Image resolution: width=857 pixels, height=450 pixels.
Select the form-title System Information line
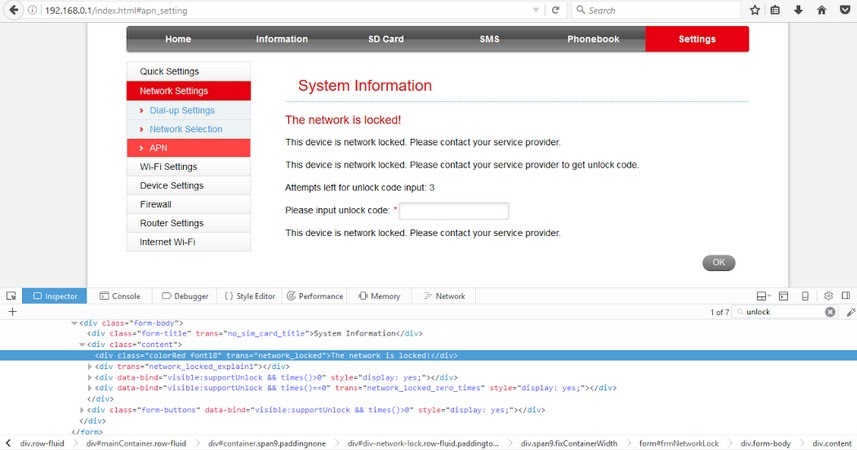coord(255,334)
